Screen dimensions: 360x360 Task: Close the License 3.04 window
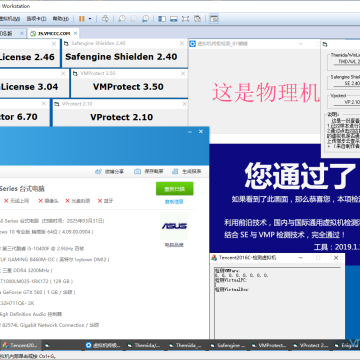pyautogui.click(x=63, y=73)
